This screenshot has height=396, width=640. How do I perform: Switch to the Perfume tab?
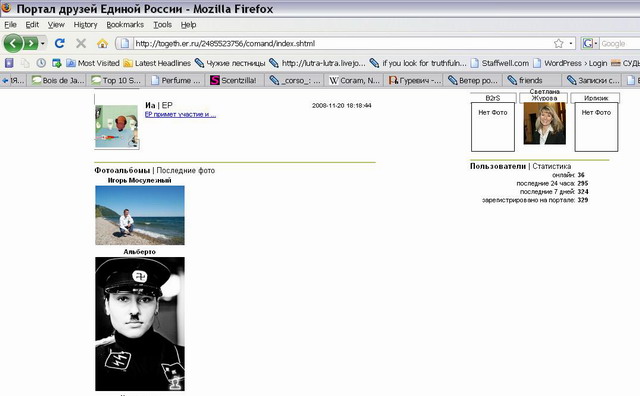coord(176,80)
